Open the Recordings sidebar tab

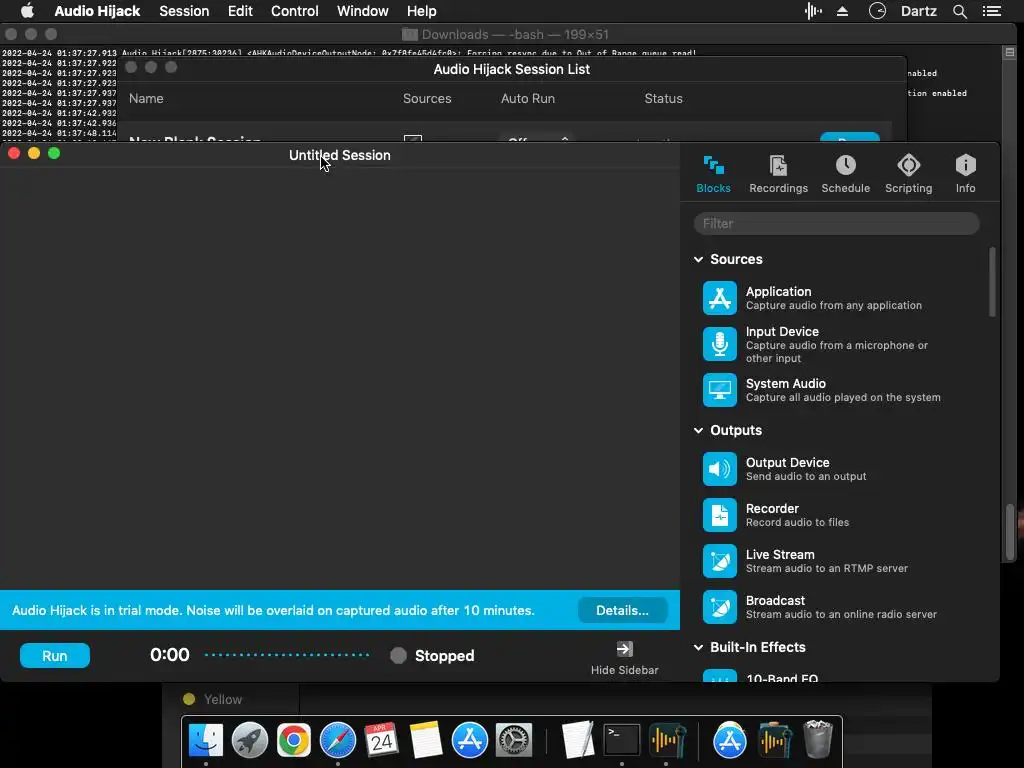pyautogui.click(x=778, y=174)
